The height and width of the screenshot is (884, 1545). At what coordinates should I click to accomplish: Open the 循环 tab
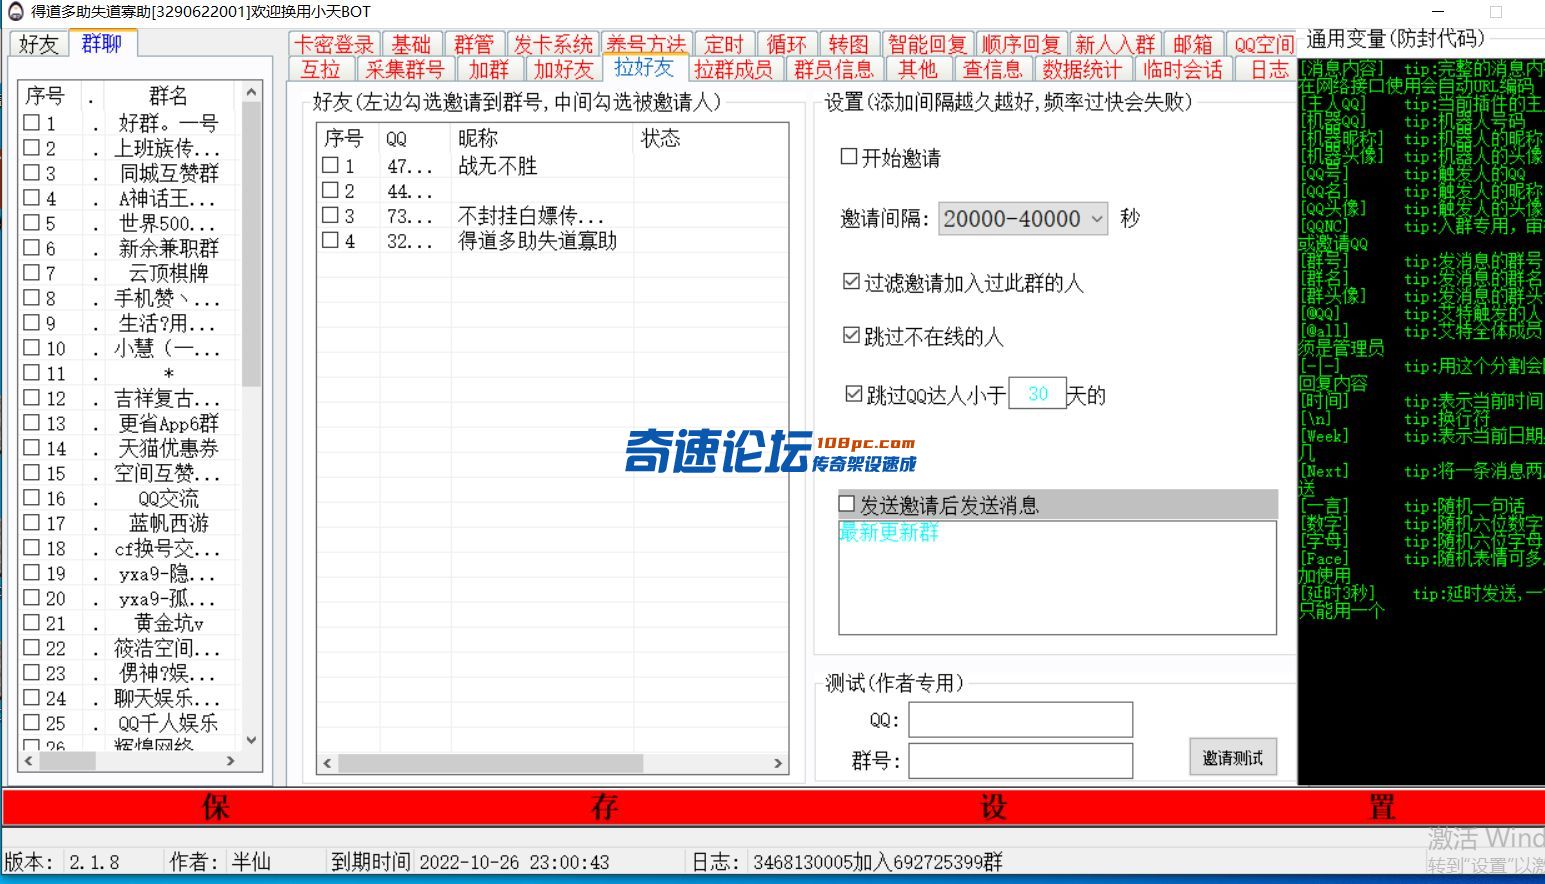coord(786,44)
